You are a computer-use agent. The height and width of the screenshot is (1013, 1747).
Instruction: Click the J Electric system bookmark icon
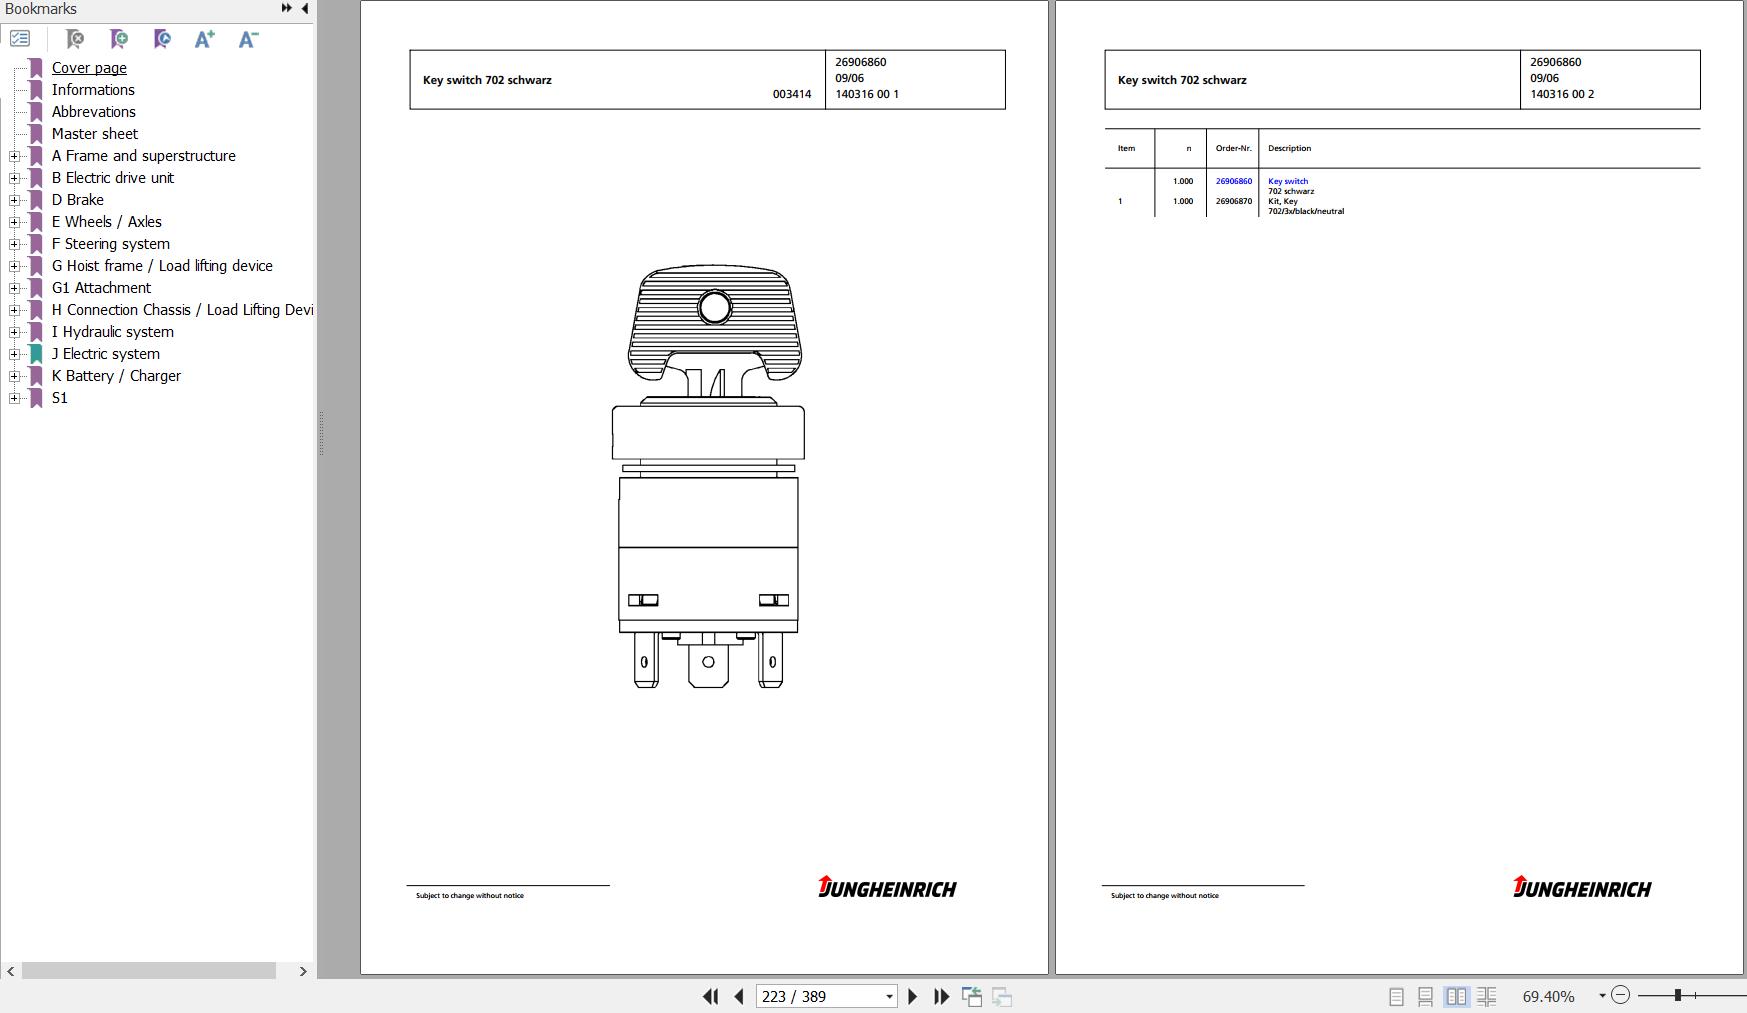36,354
